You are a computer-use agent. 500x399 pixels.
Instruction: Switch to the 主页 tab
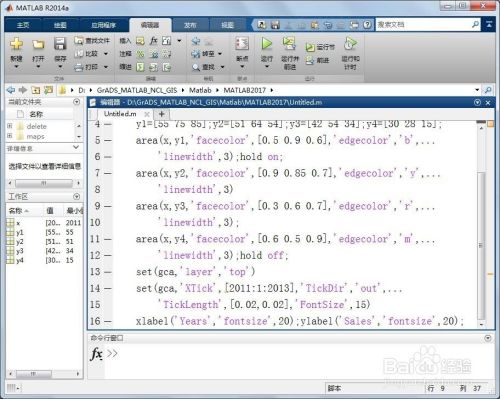click(x=23, y=25)
